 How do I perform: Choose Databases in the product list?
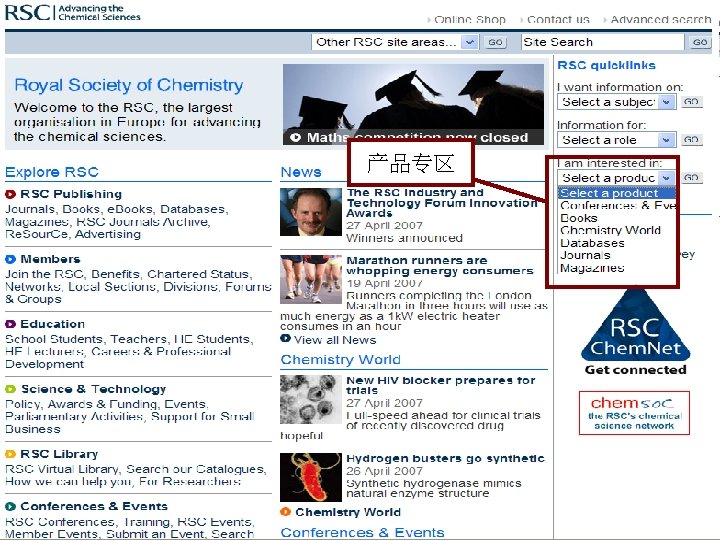(x=617, y=243)
